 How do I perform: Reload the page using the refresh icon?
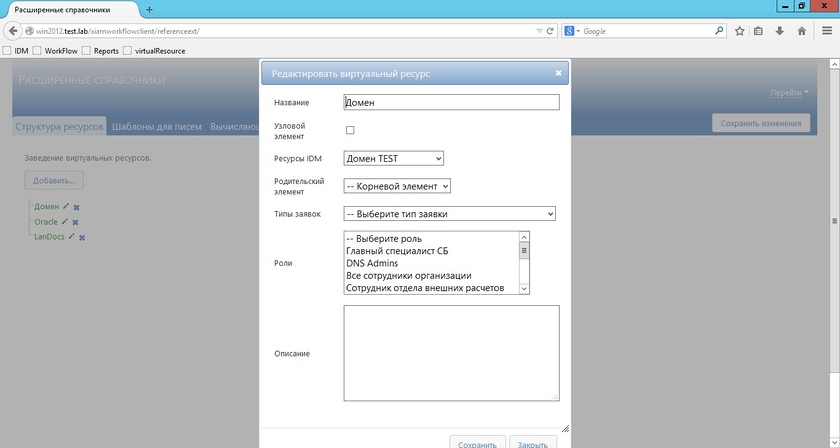pos(550,31)
